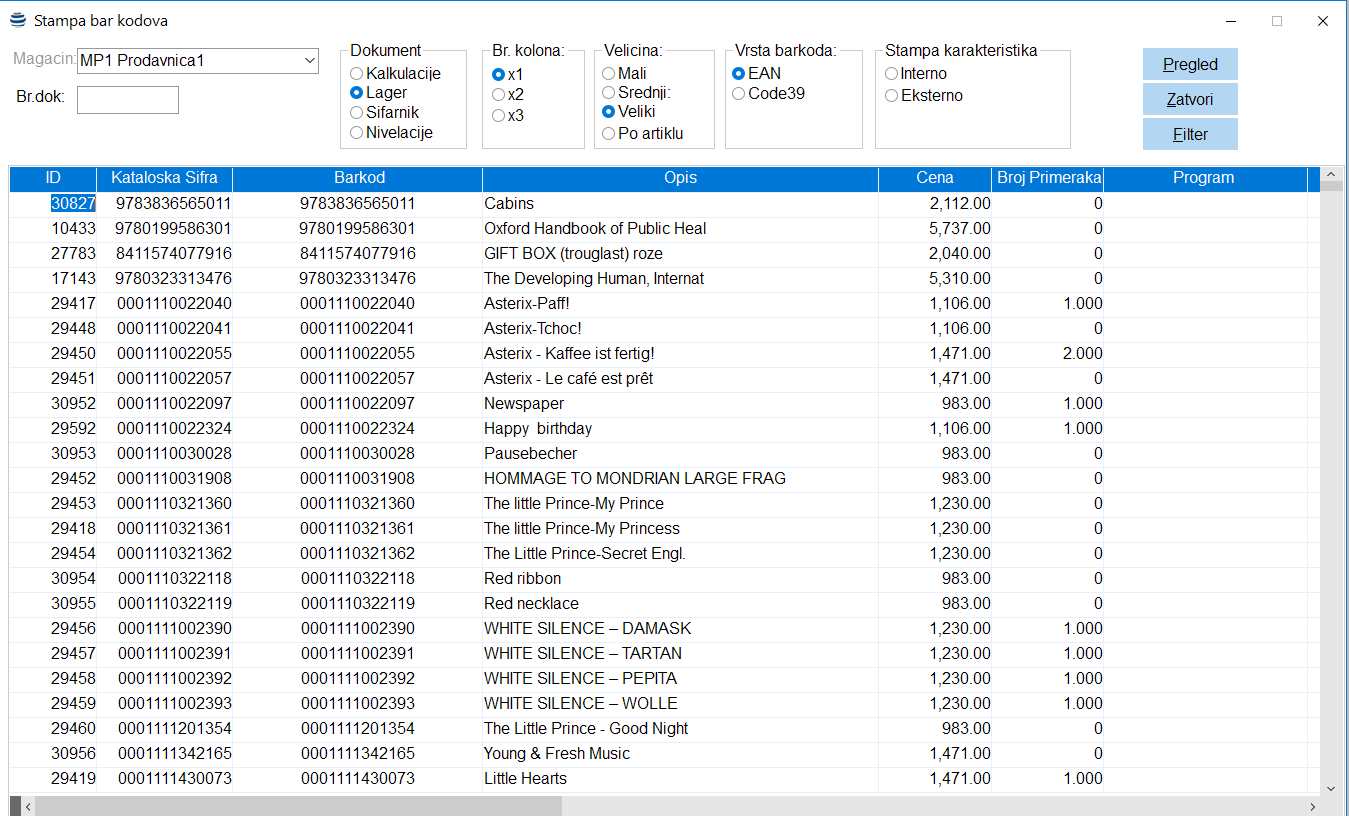
Task: Click the Br.dok document number field
Action: click(x=128, y=100)
